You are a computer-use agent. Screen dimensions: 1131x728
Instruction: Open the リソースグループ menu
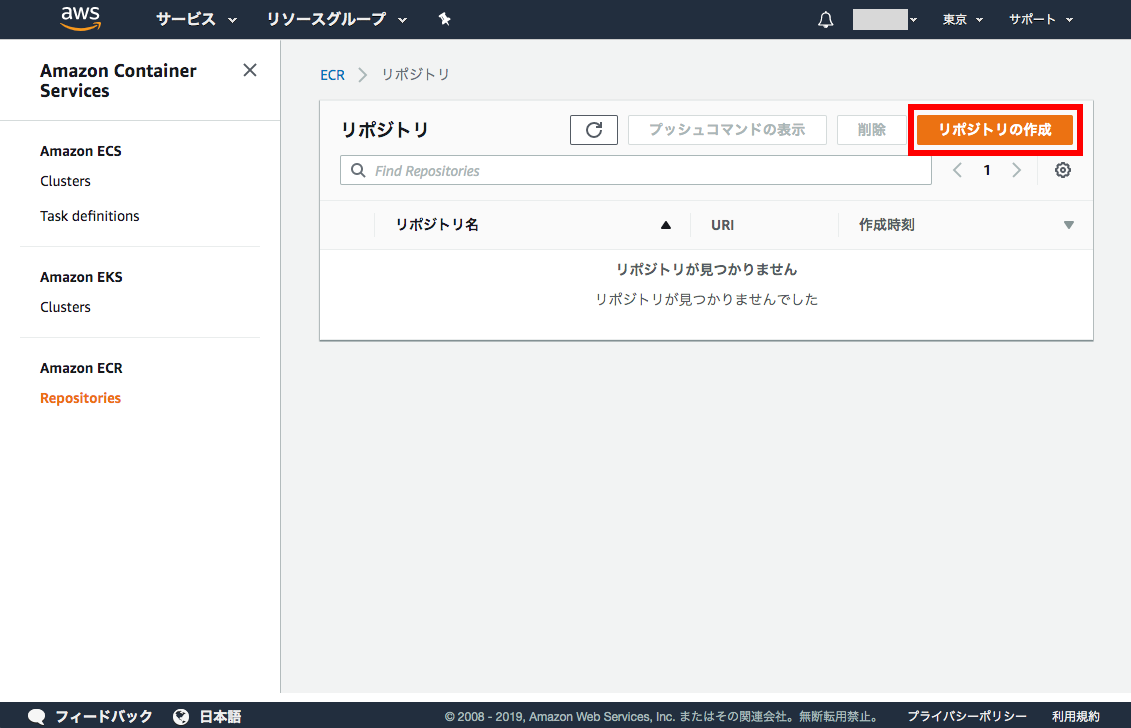337,19
